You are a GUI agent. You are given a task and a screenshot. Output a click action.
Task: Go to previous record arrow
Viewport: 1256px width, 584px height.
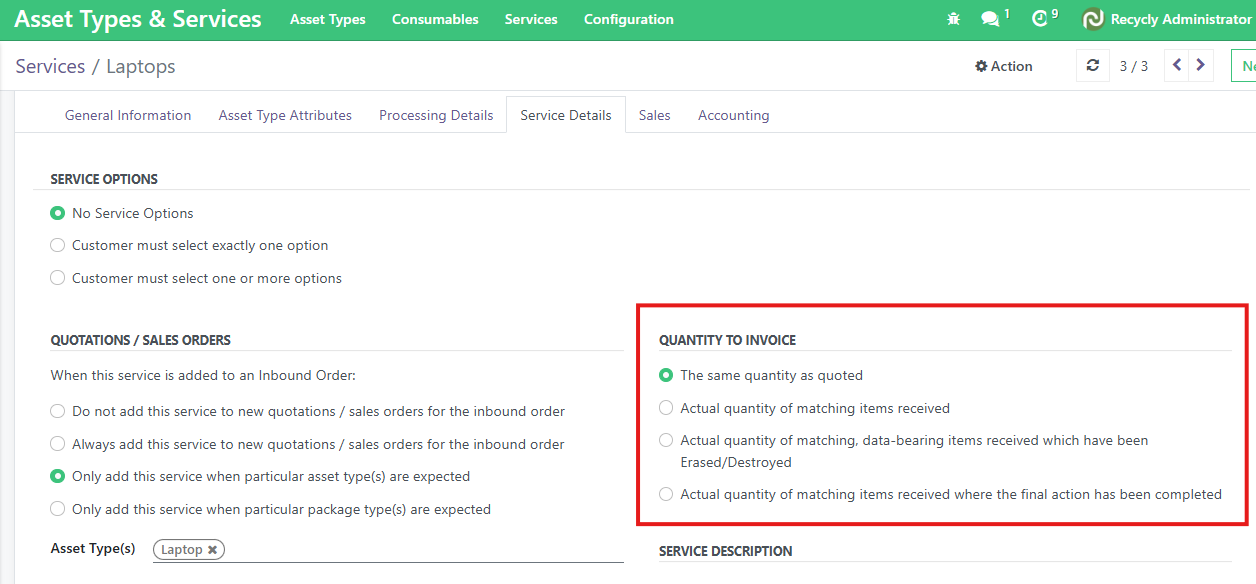tap(1177, 66)
